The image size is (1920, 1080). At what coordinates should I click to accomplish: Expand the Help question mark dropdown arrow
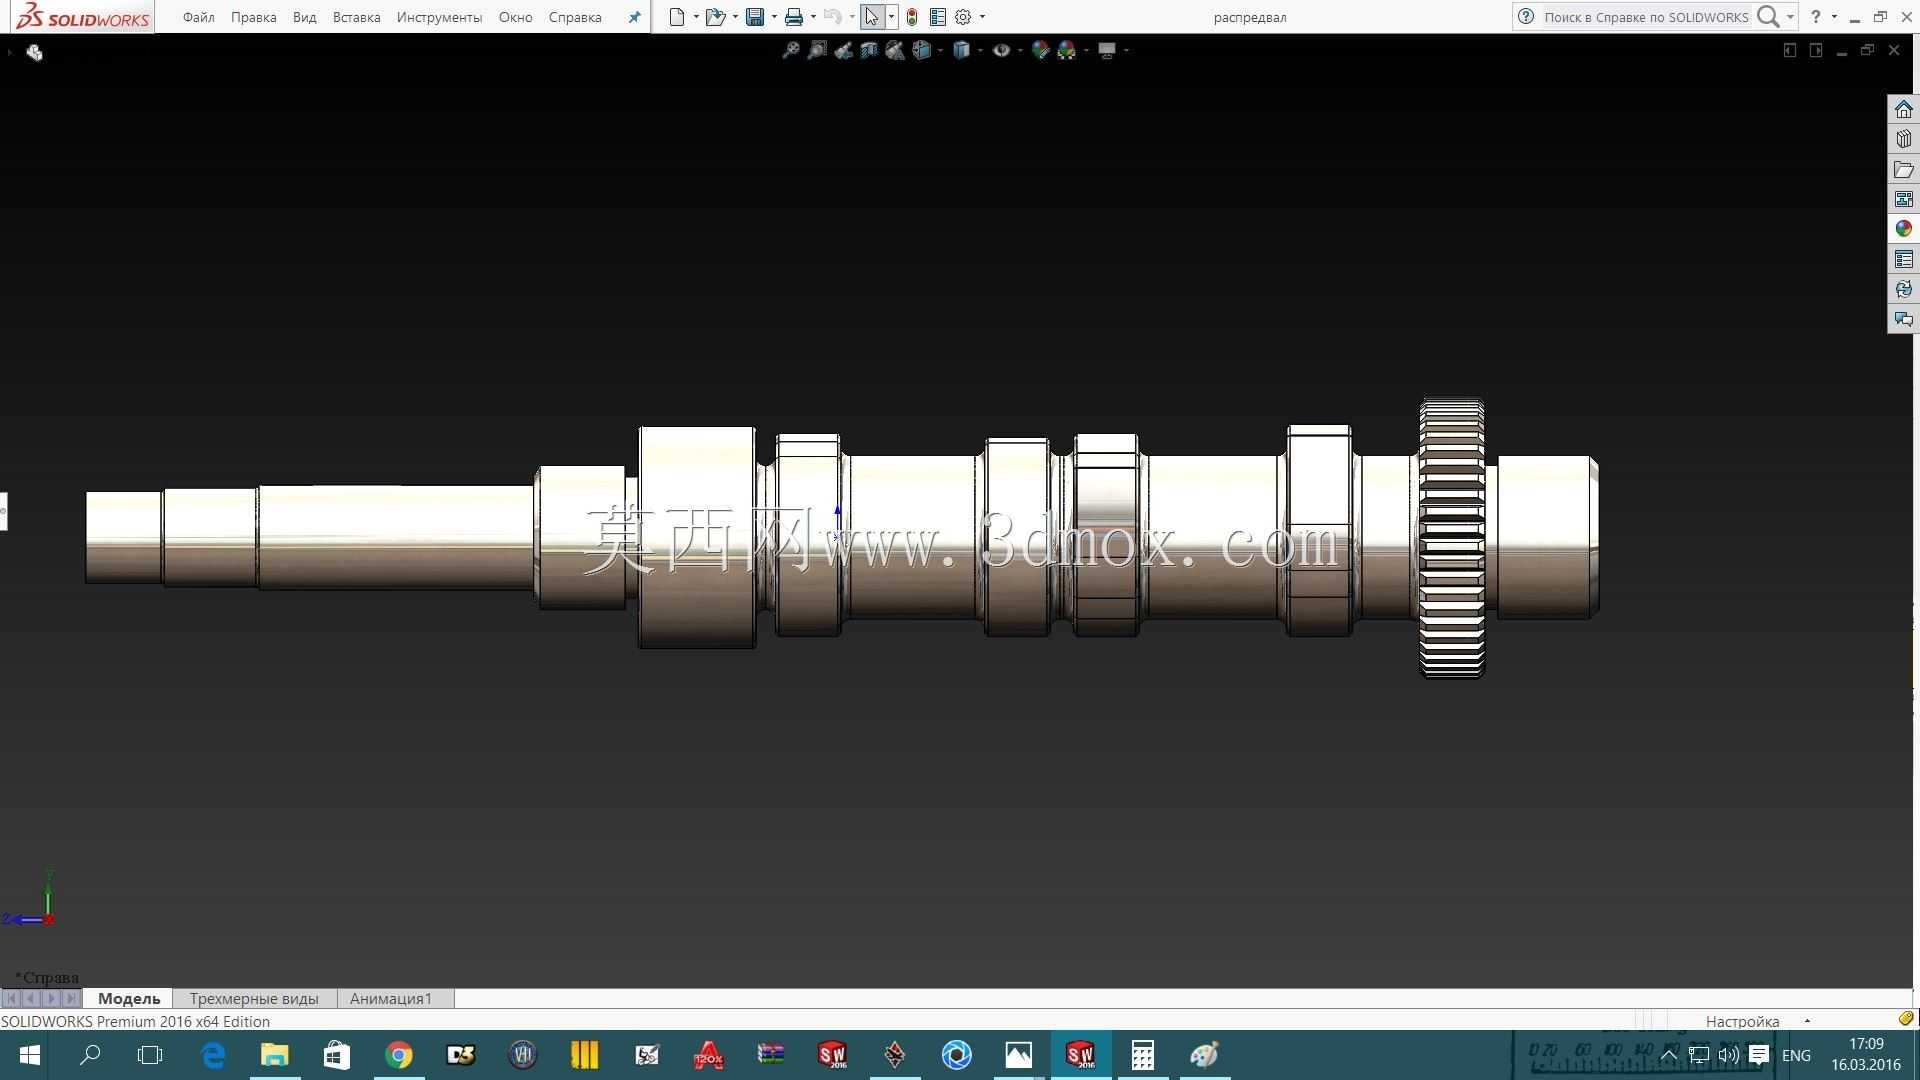click(1834, 17)
